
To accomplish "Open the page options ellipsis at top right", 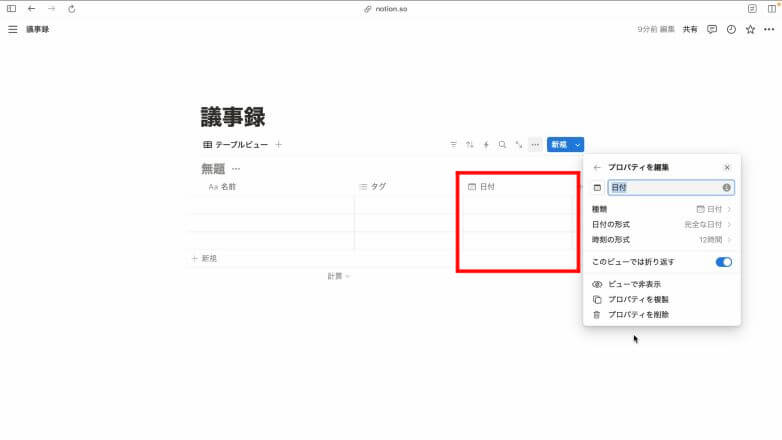I will [x=769, y=29].
